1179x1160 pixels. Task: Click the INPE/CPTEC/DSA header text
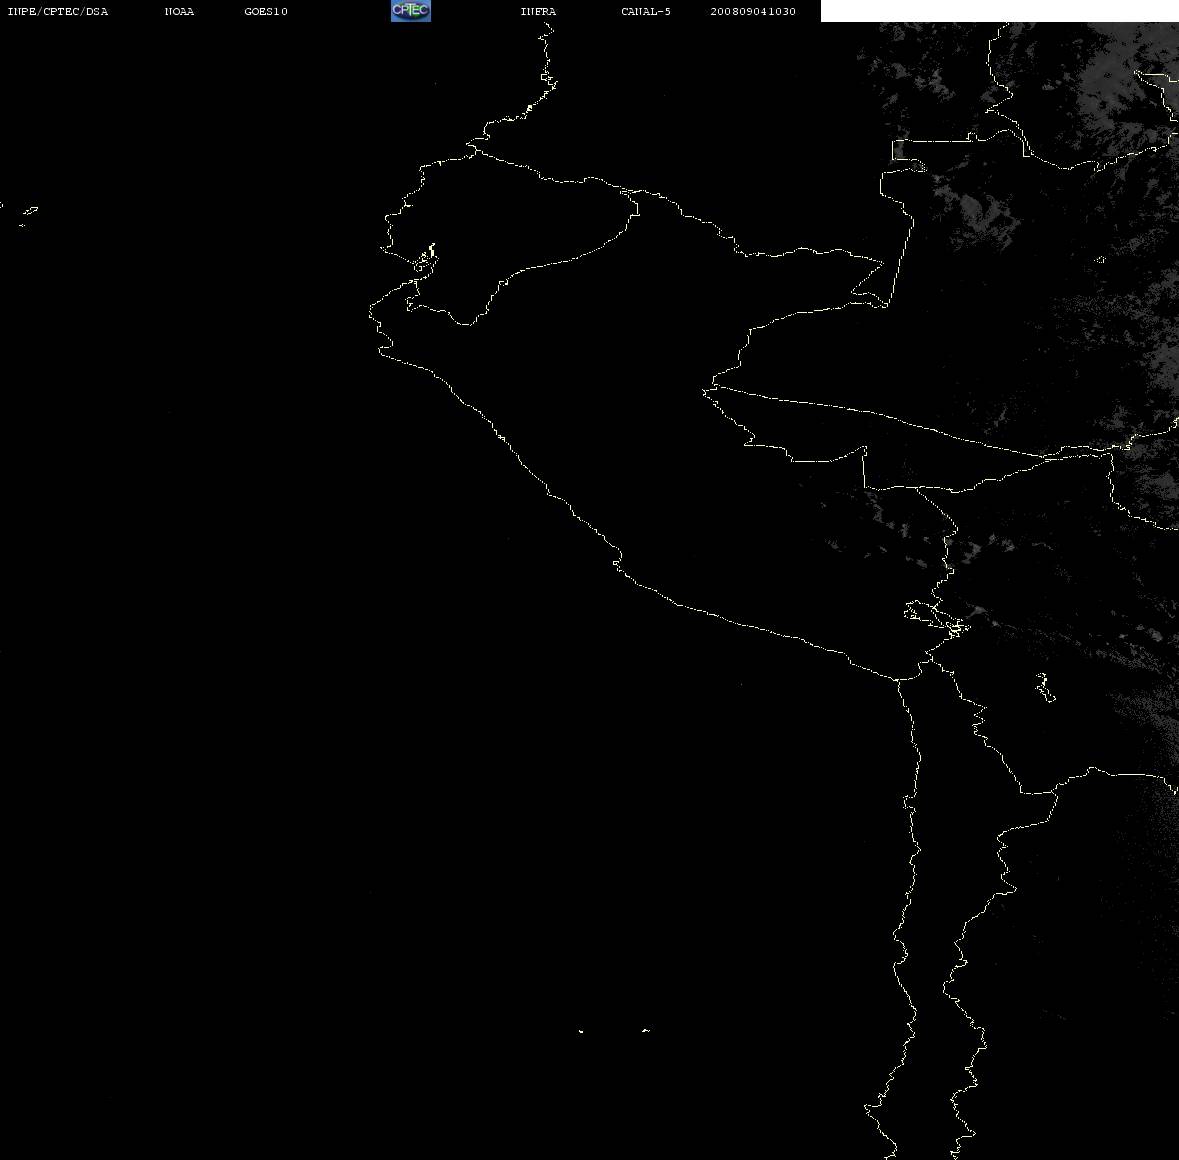point(58,11)
